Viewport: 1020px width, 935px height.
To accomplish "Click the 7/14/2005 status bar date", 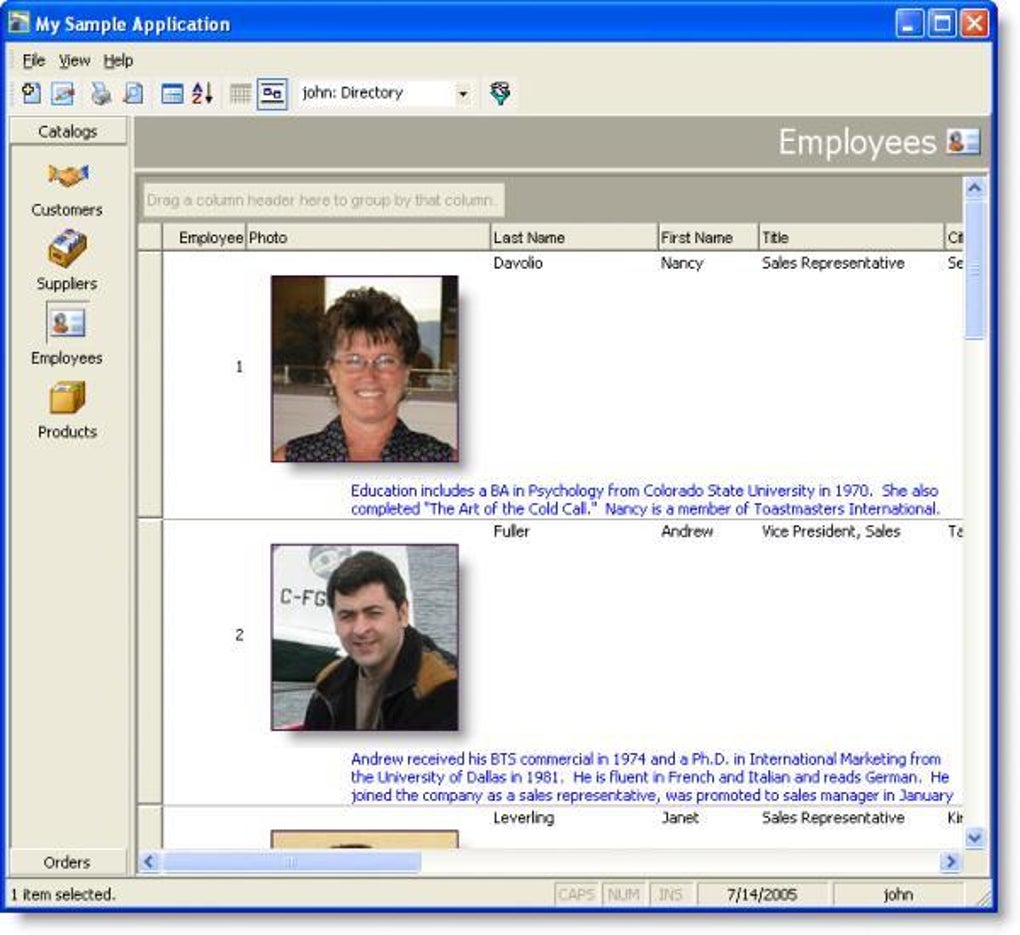I will [x=762, y=895].
